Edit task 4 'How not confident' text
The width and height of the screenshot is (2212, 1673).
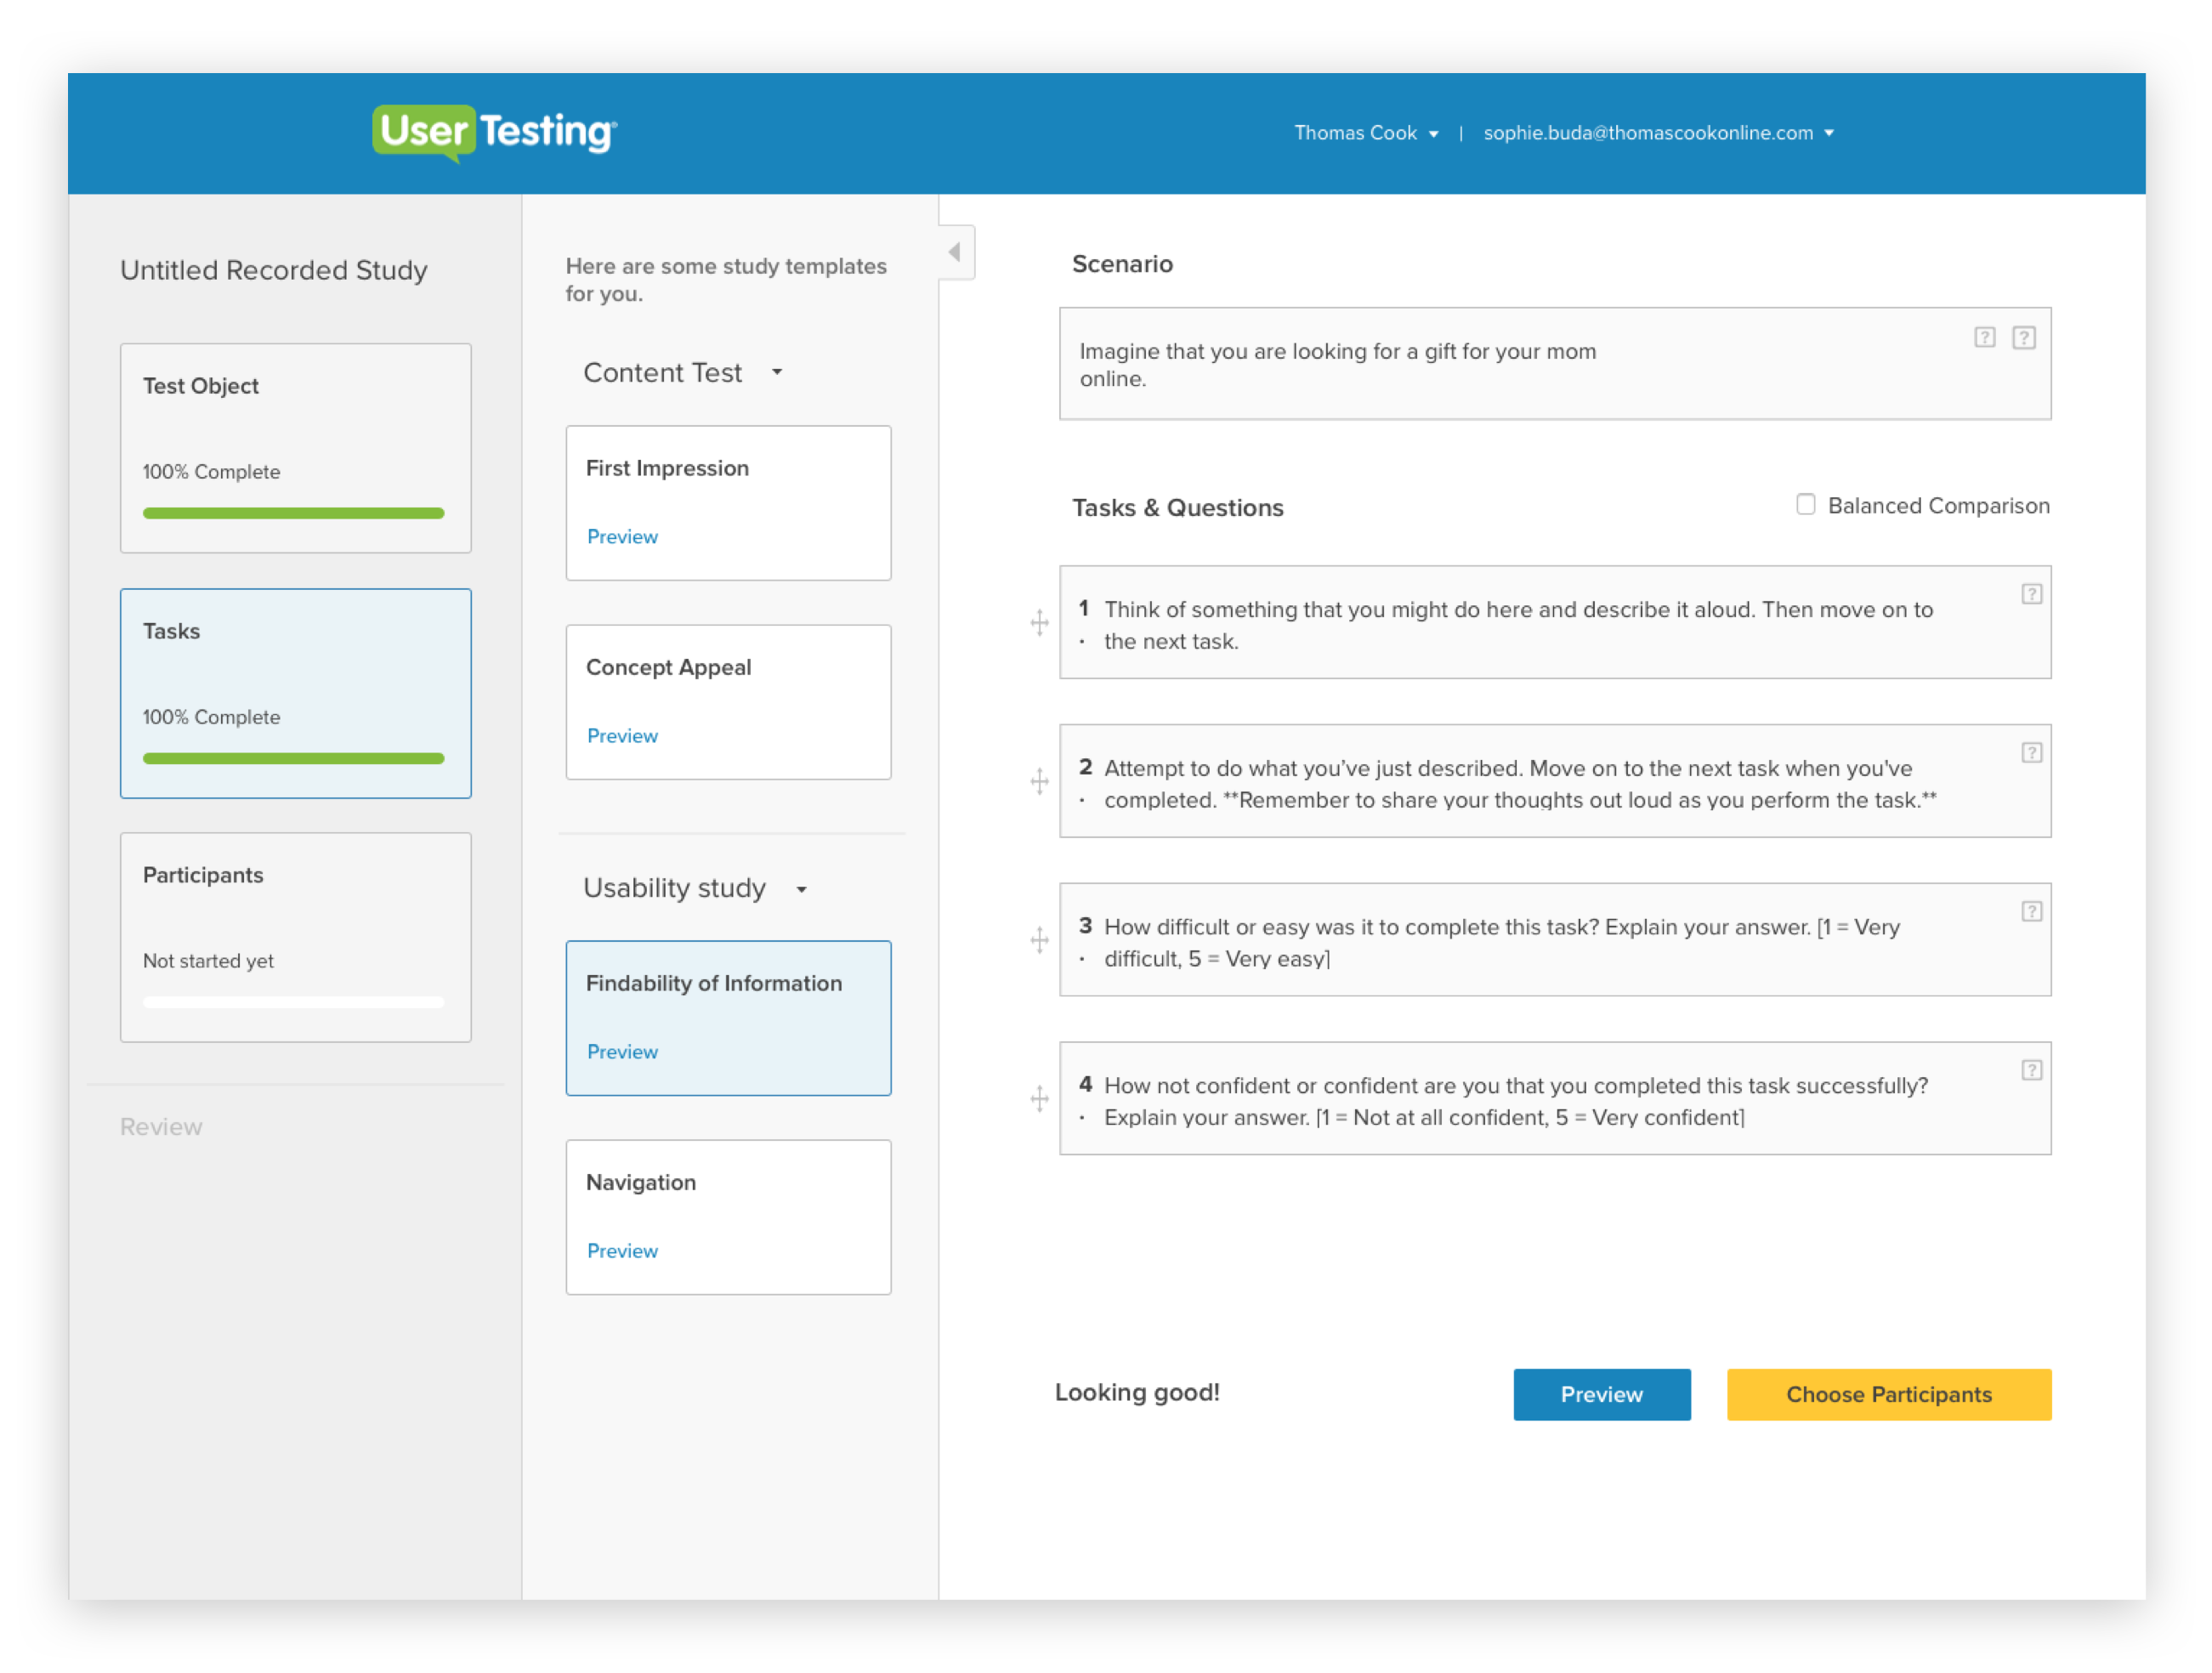(x=1555, y=1099)
